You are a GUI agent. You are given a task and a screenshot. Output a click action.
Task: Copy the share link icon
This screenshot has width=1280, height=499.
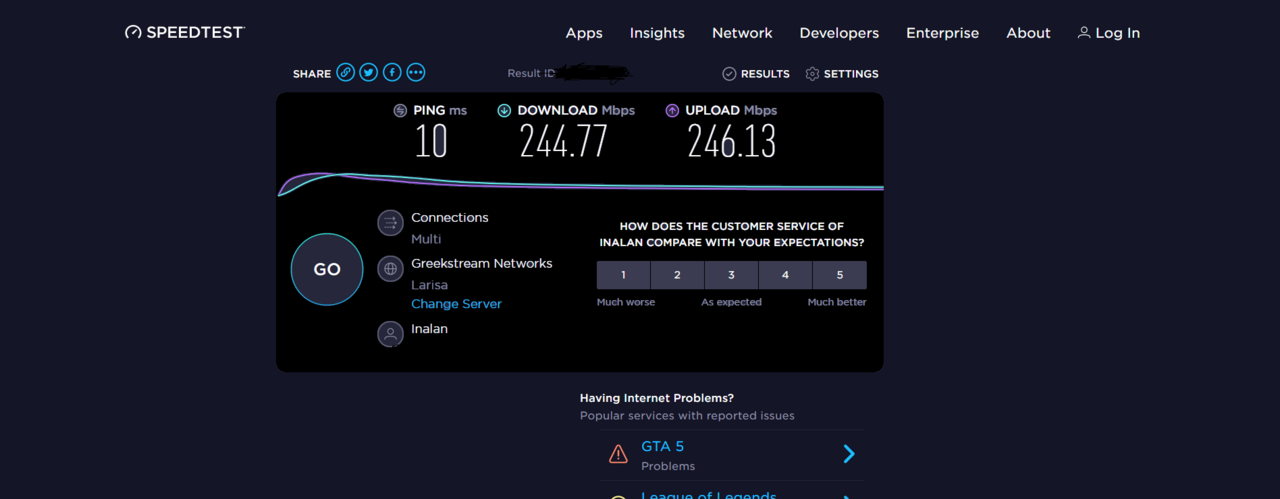click(x=345, y=72)
